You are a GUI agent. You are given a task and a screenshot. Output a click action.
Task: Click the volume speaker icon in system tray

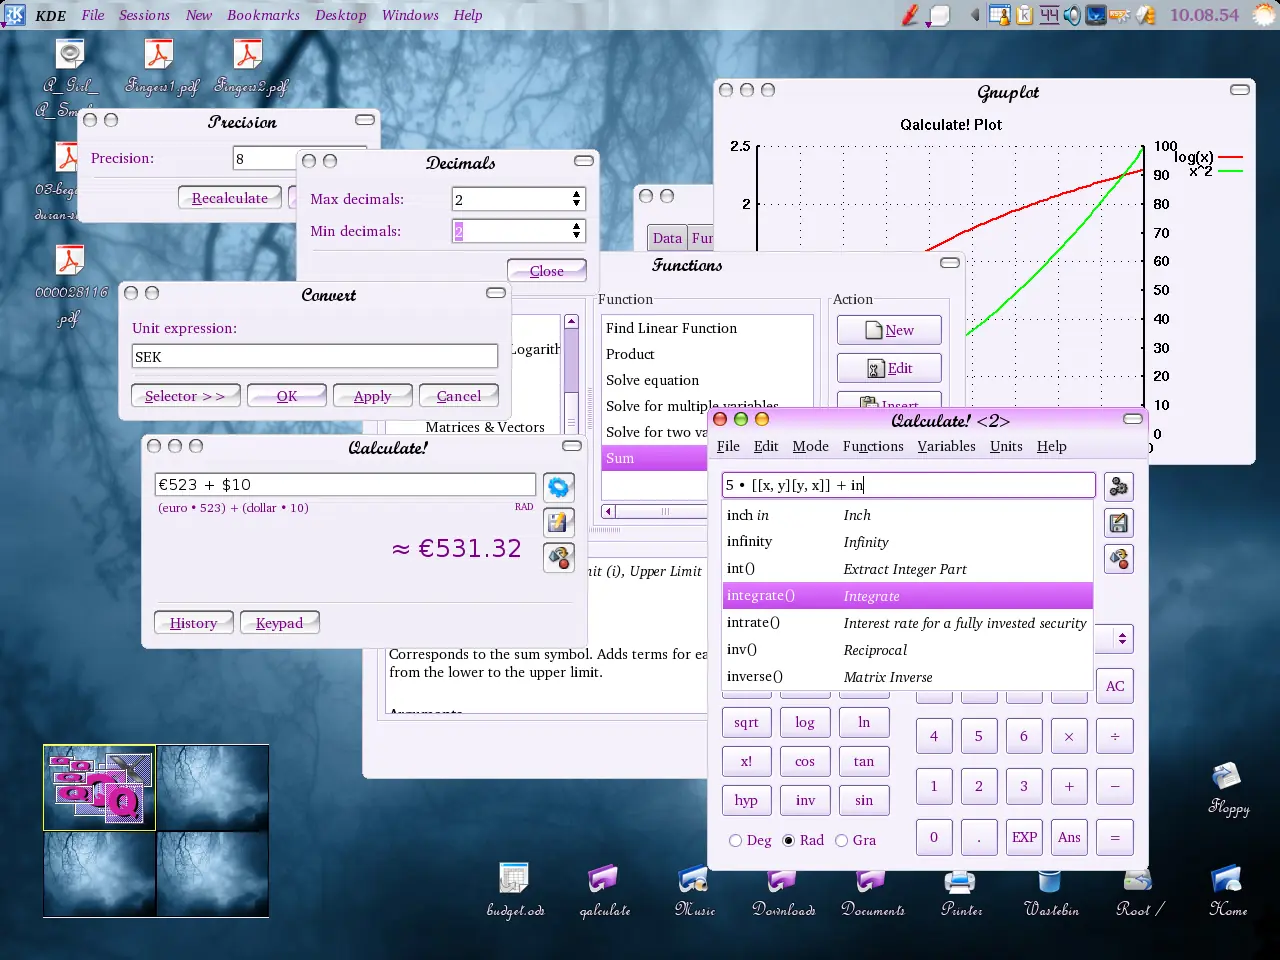[1072, 15]
